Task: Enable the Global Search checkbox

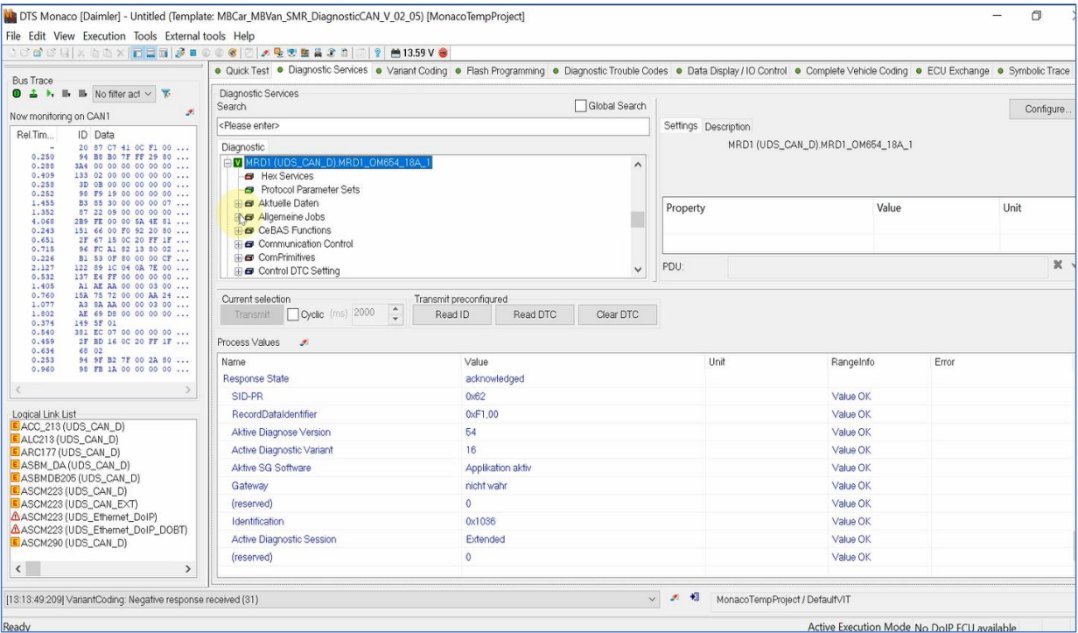Action: point(581,106)
